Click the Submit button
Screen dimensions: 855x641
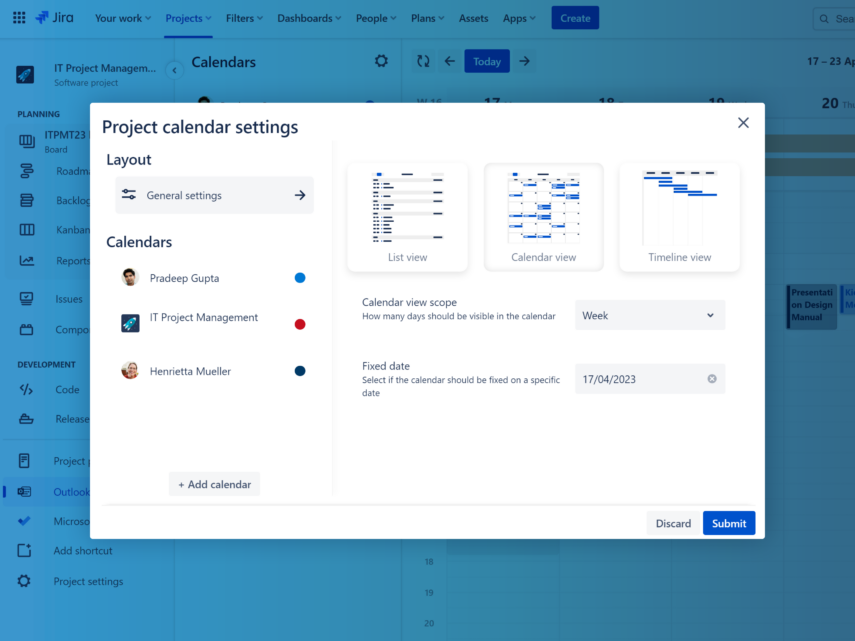(x=728, y=523)
